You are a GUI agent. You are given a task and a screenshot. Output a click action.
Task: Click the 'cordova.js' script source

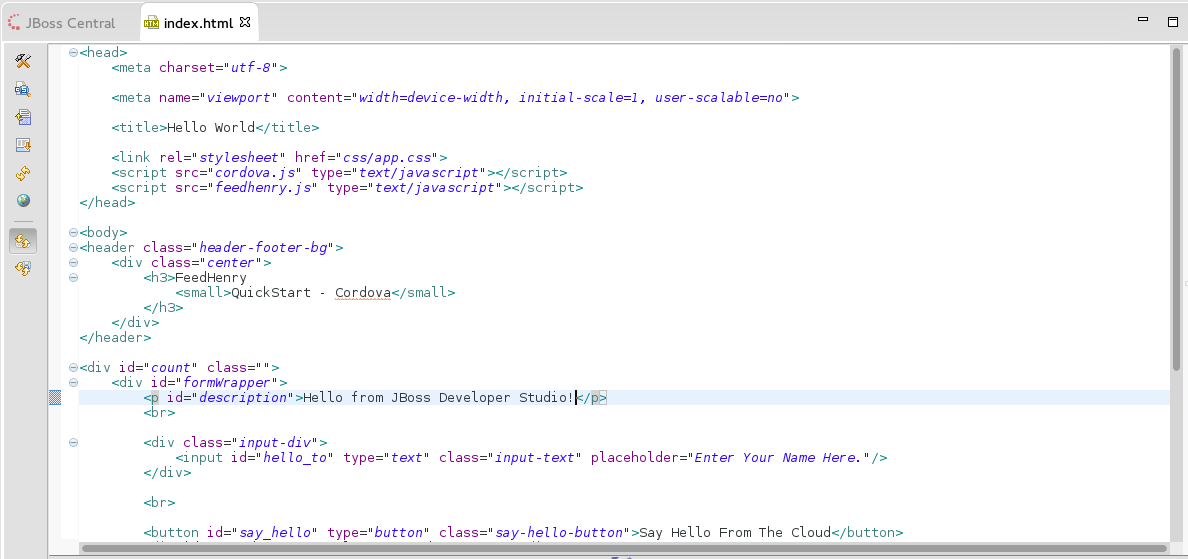255,173
